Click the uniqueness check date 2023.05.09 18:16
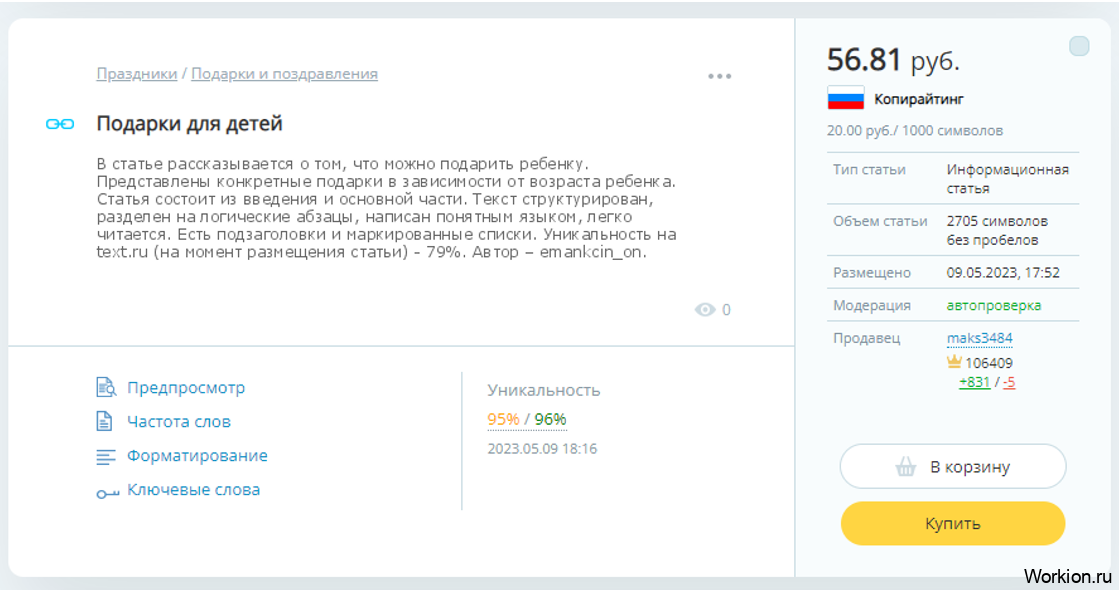Screen dimensions: 1119x590 542,449
